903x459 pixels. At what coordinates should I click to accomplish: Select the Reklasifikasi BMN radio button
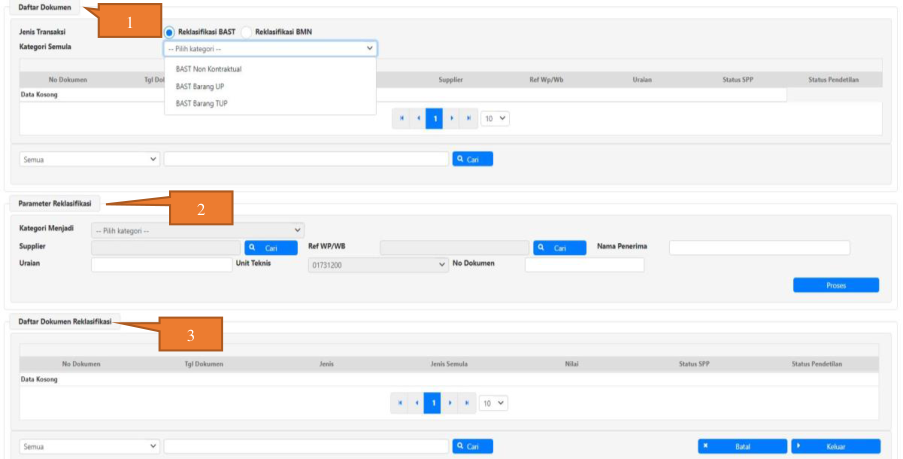[x=246, y=33]
